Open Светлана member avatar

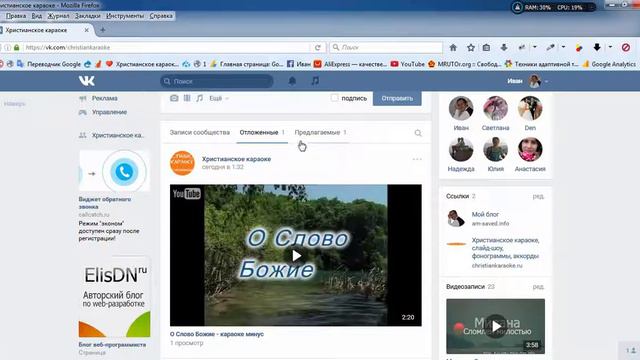tap(496, 109)
